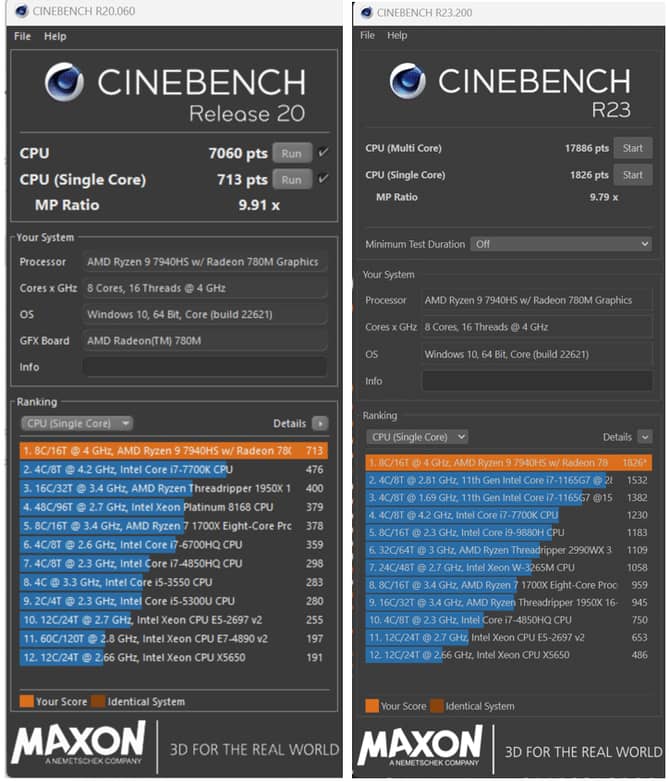Viewport: 670px width, 782px height.
Task: Expand the Details arrow in R20 ranking
Action: [x=320, y=423]
